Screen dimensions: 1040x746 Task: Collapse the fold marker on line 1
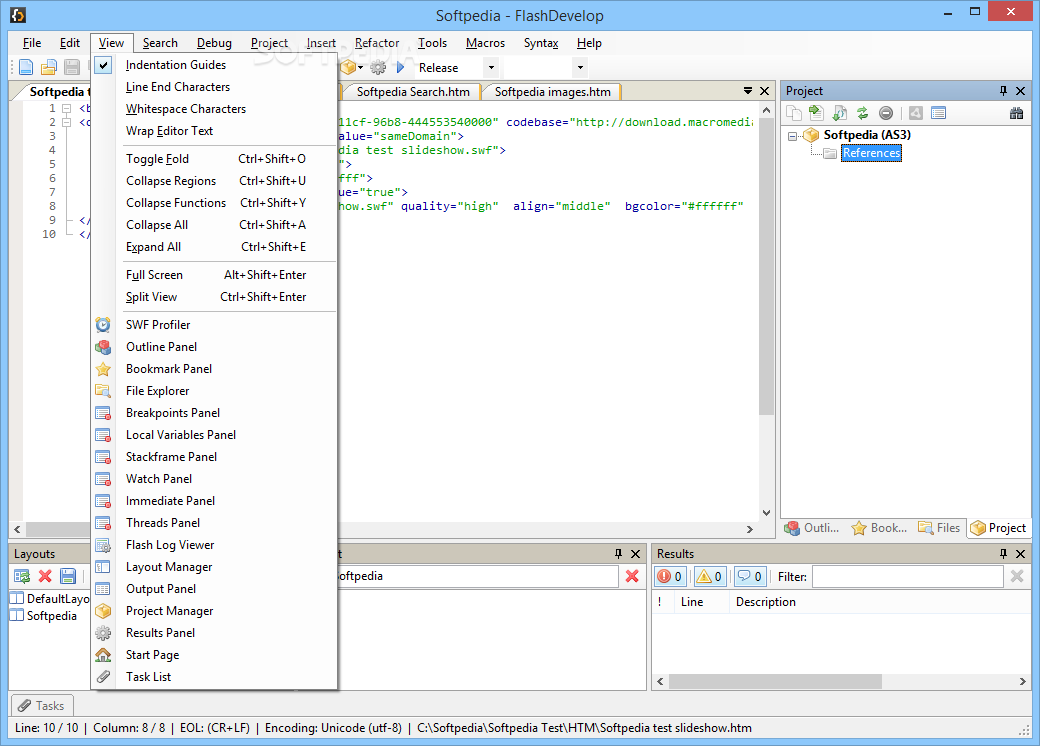(x=66, y=108)
